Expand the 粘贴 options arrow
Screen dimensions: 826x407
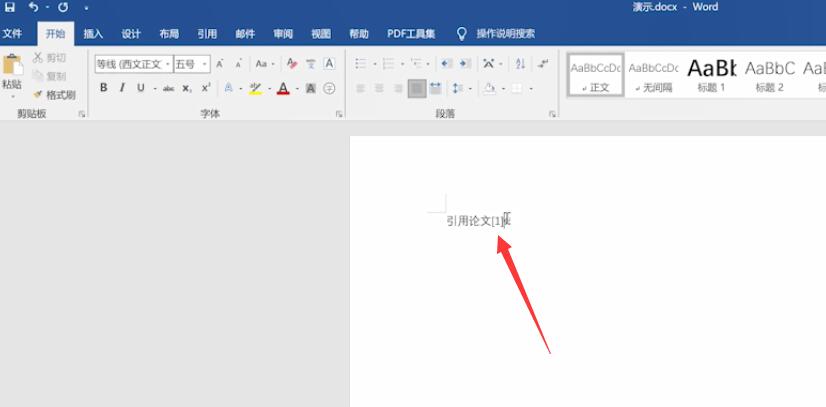(12, 96)
